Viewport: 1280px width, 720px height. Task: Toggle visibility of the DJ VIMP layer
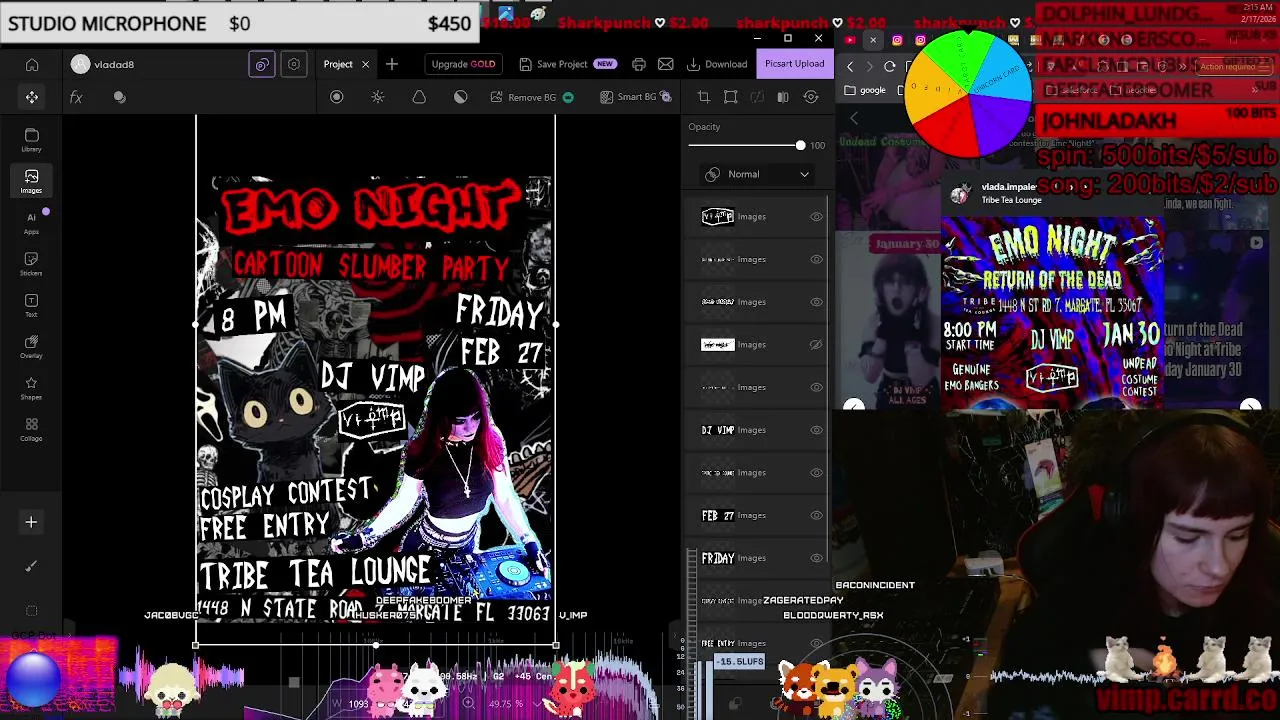point(816,430)
